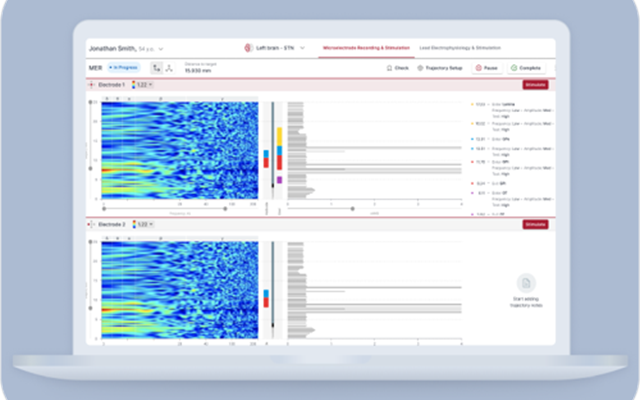Click the Electrode 1 RMS range slider handle
The width and height of the screenshot is (640, 400).
click(352, 209)
